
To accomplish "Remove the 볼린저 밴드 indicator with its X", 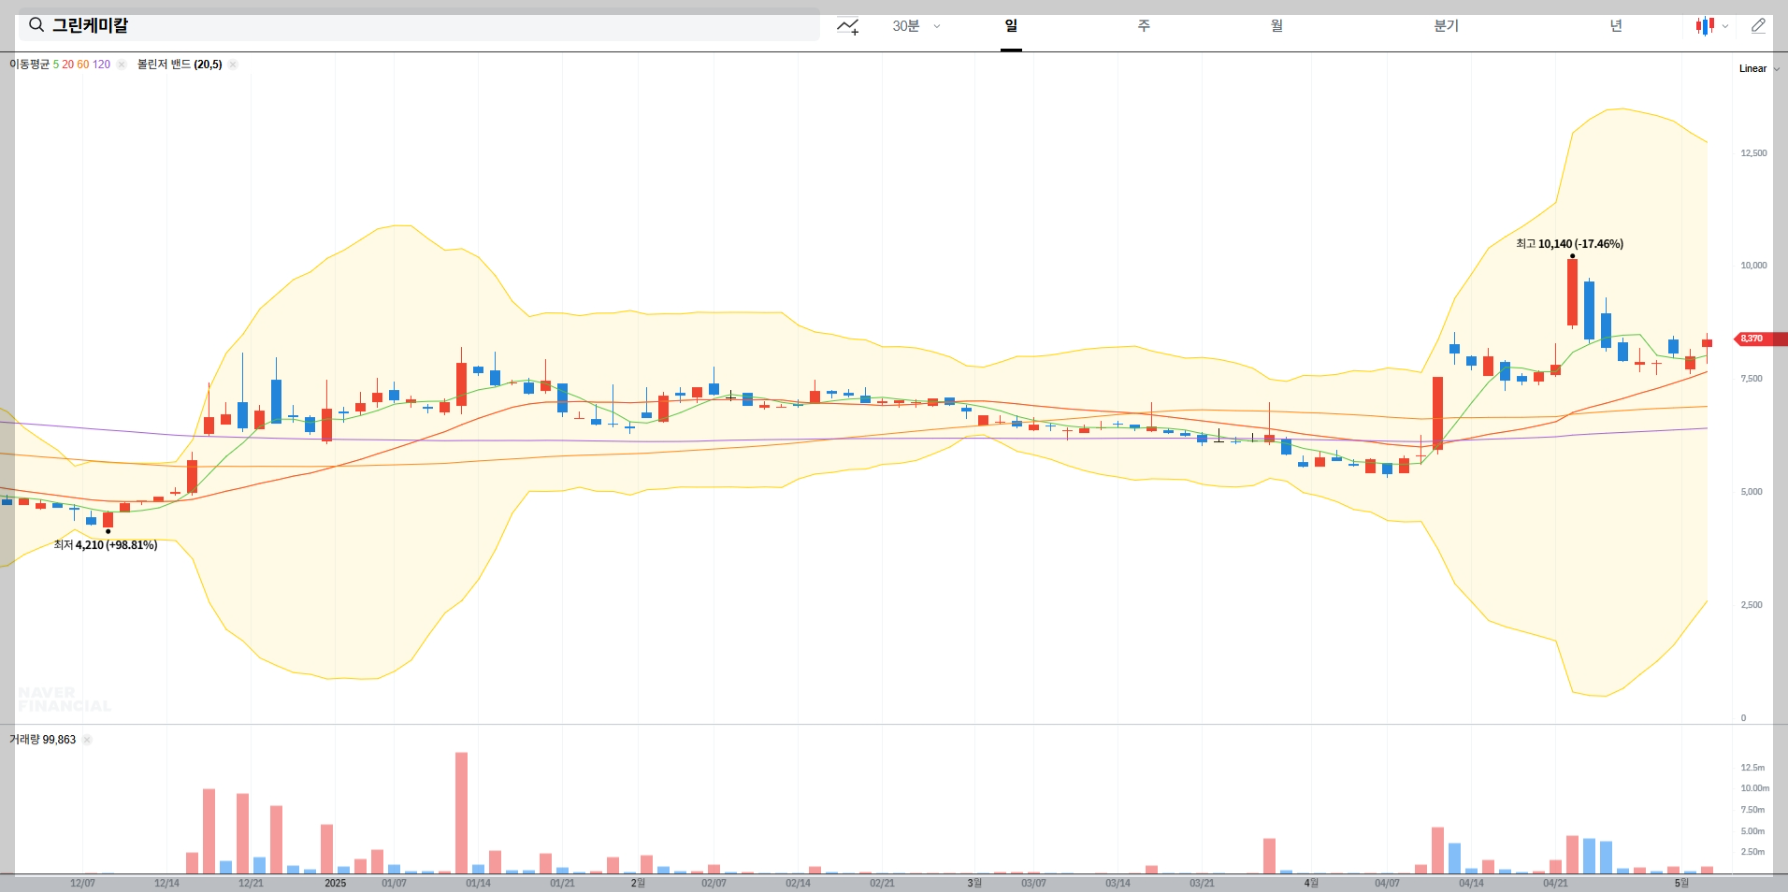I will [x=232, y=64].
